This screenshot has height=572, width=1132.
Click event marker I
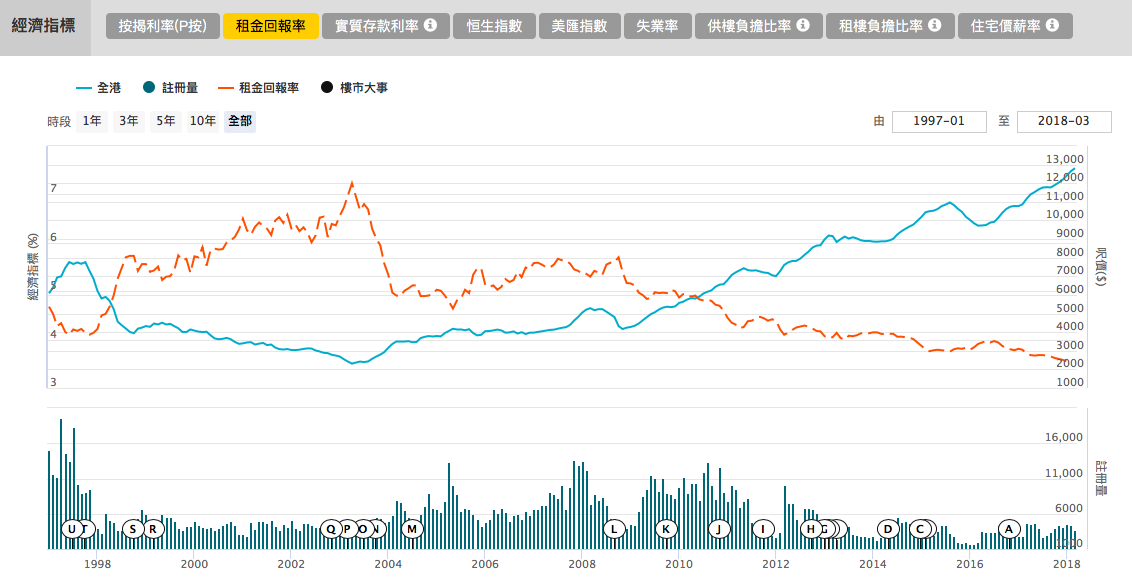763,529
